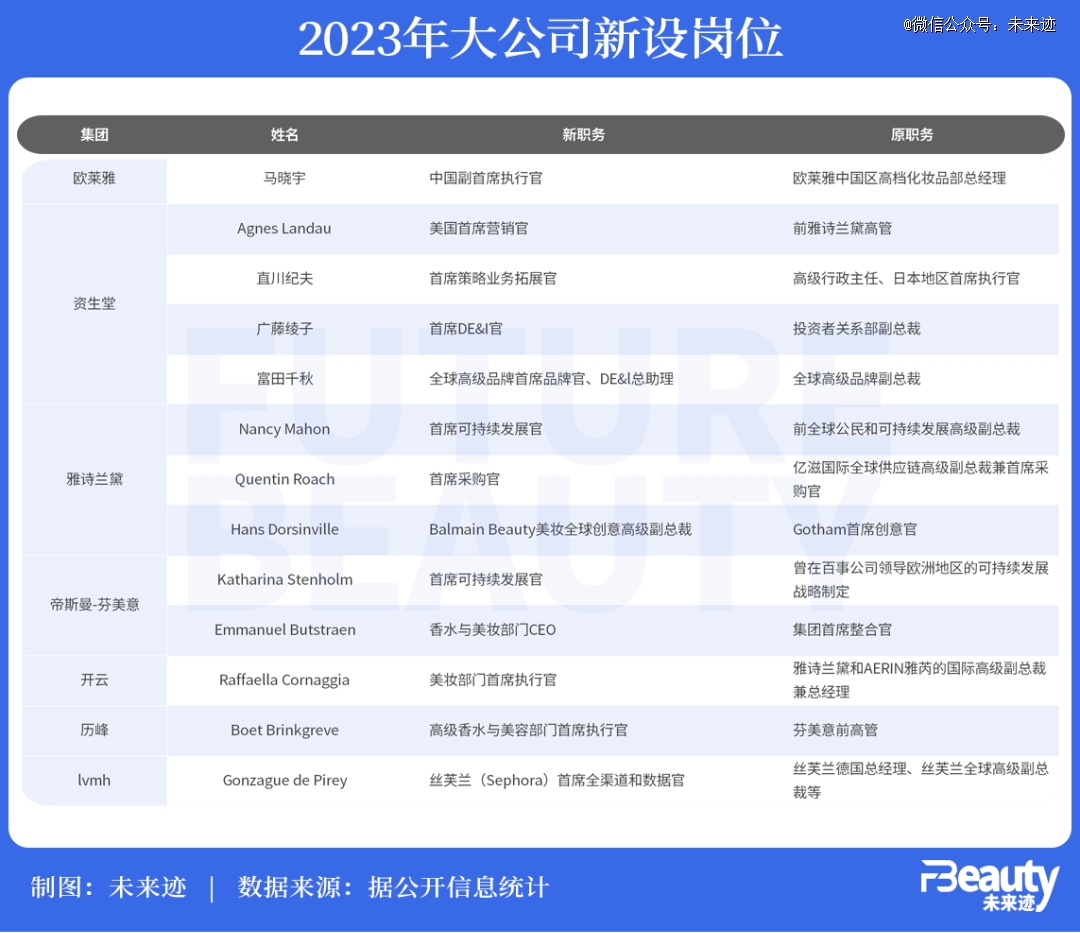Click the "资生堂" group cell

pos(94,304)
